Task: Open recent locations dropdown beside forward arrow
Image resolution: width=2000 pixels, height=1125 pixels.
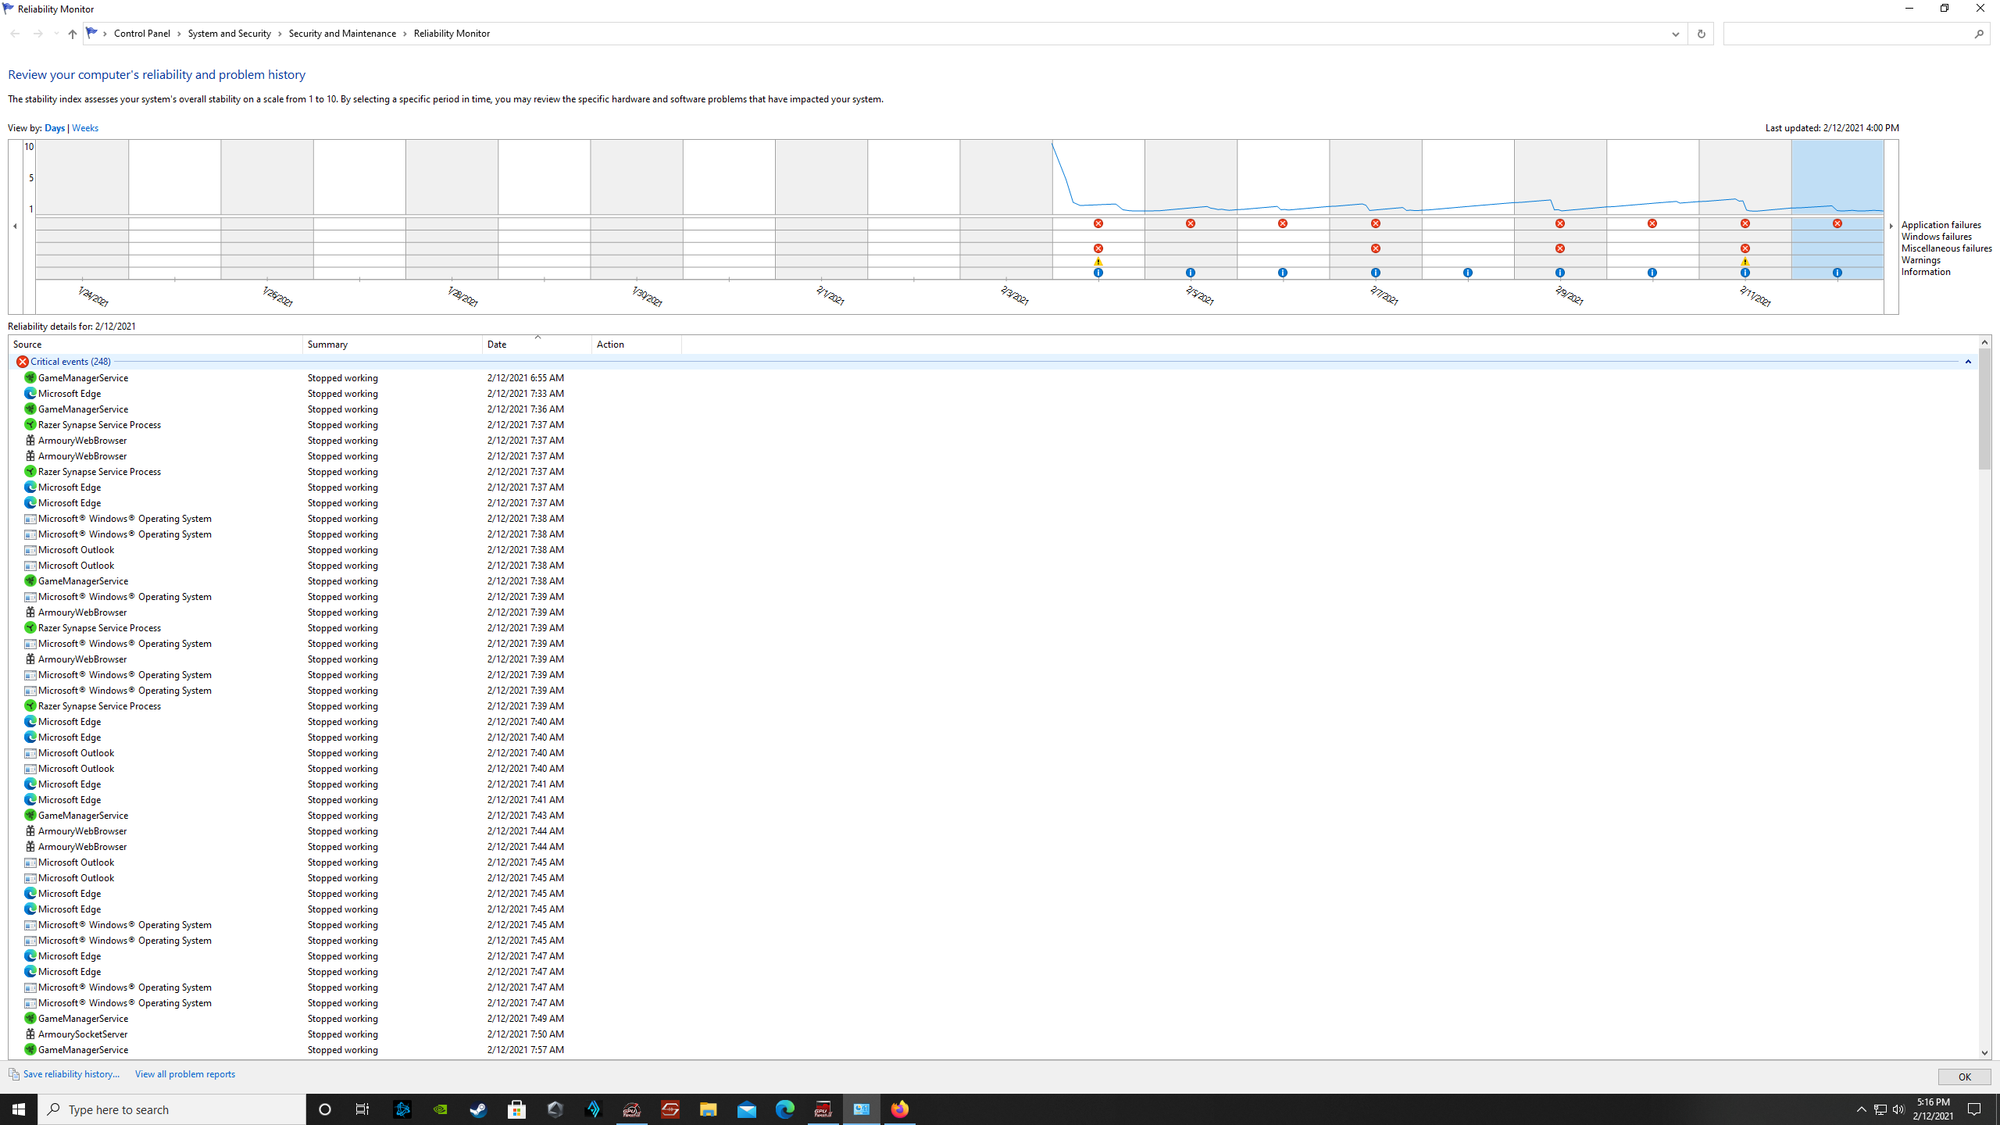Action: point(56,34)
